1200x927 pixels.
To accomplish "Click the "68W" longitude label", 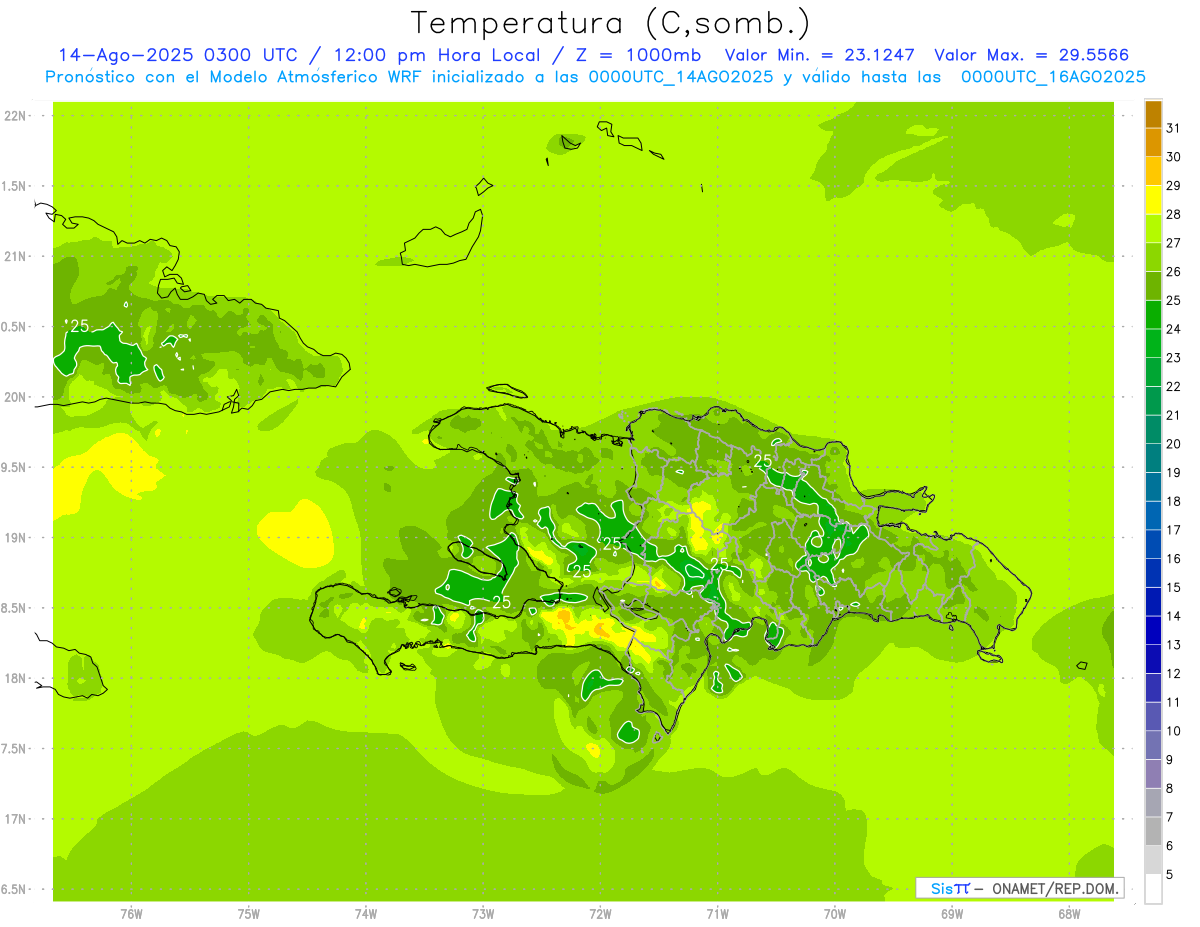I will [1069, 913].
